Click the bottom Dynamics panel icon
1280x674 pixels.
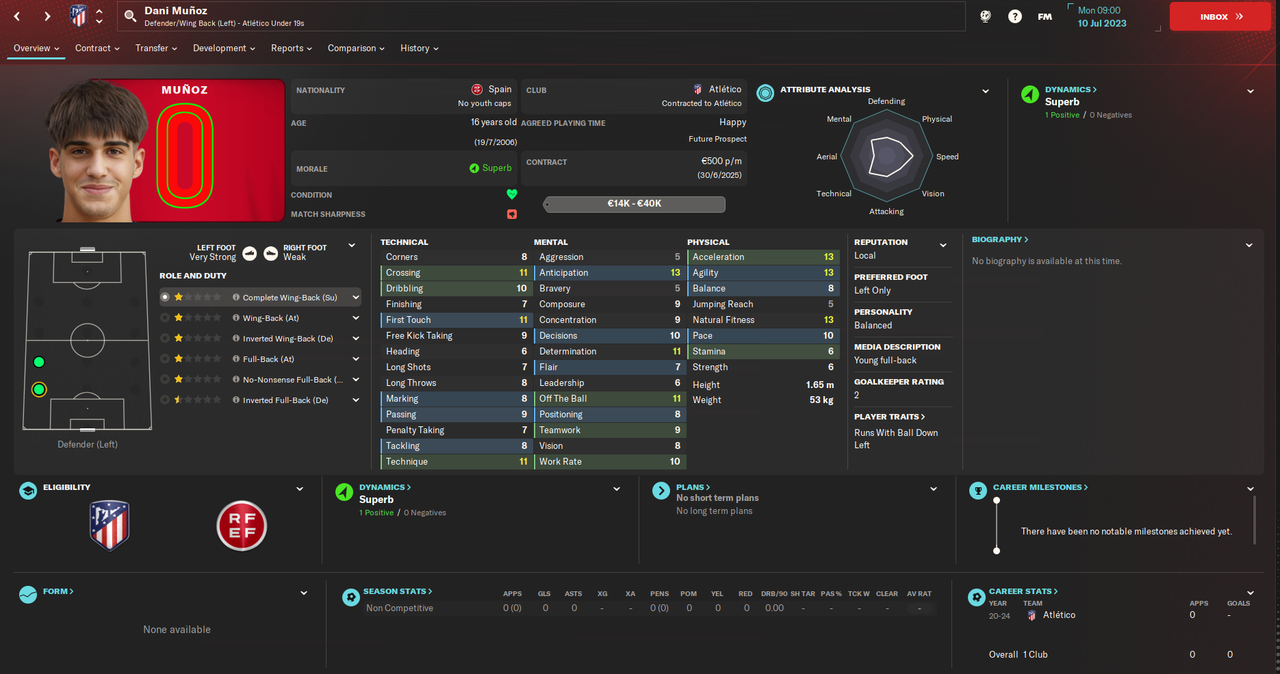tap(344, 491)
